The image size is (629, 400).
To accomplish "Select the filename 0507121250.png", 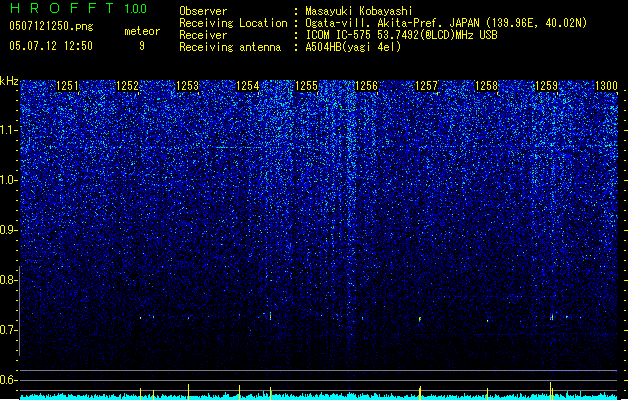I will (x=51, y=26).
